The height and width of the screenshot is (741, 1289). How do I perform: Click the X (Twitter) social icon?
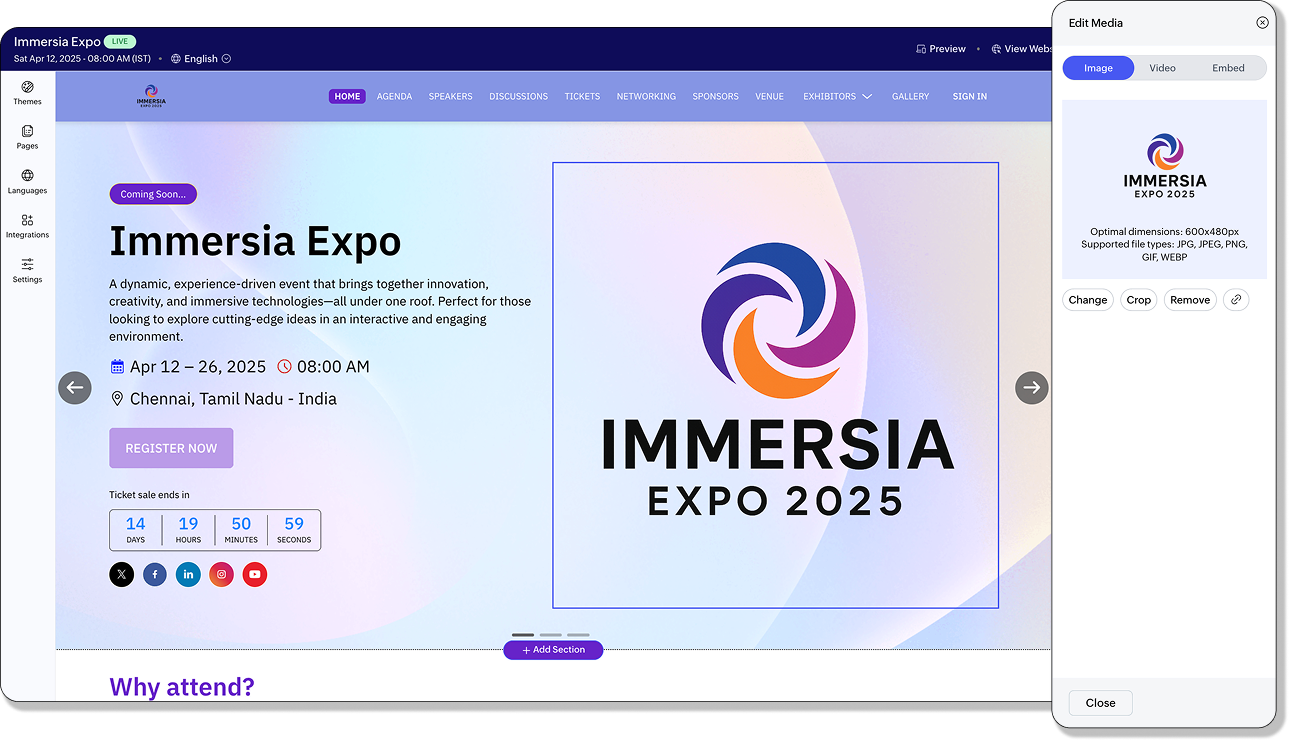121,574
